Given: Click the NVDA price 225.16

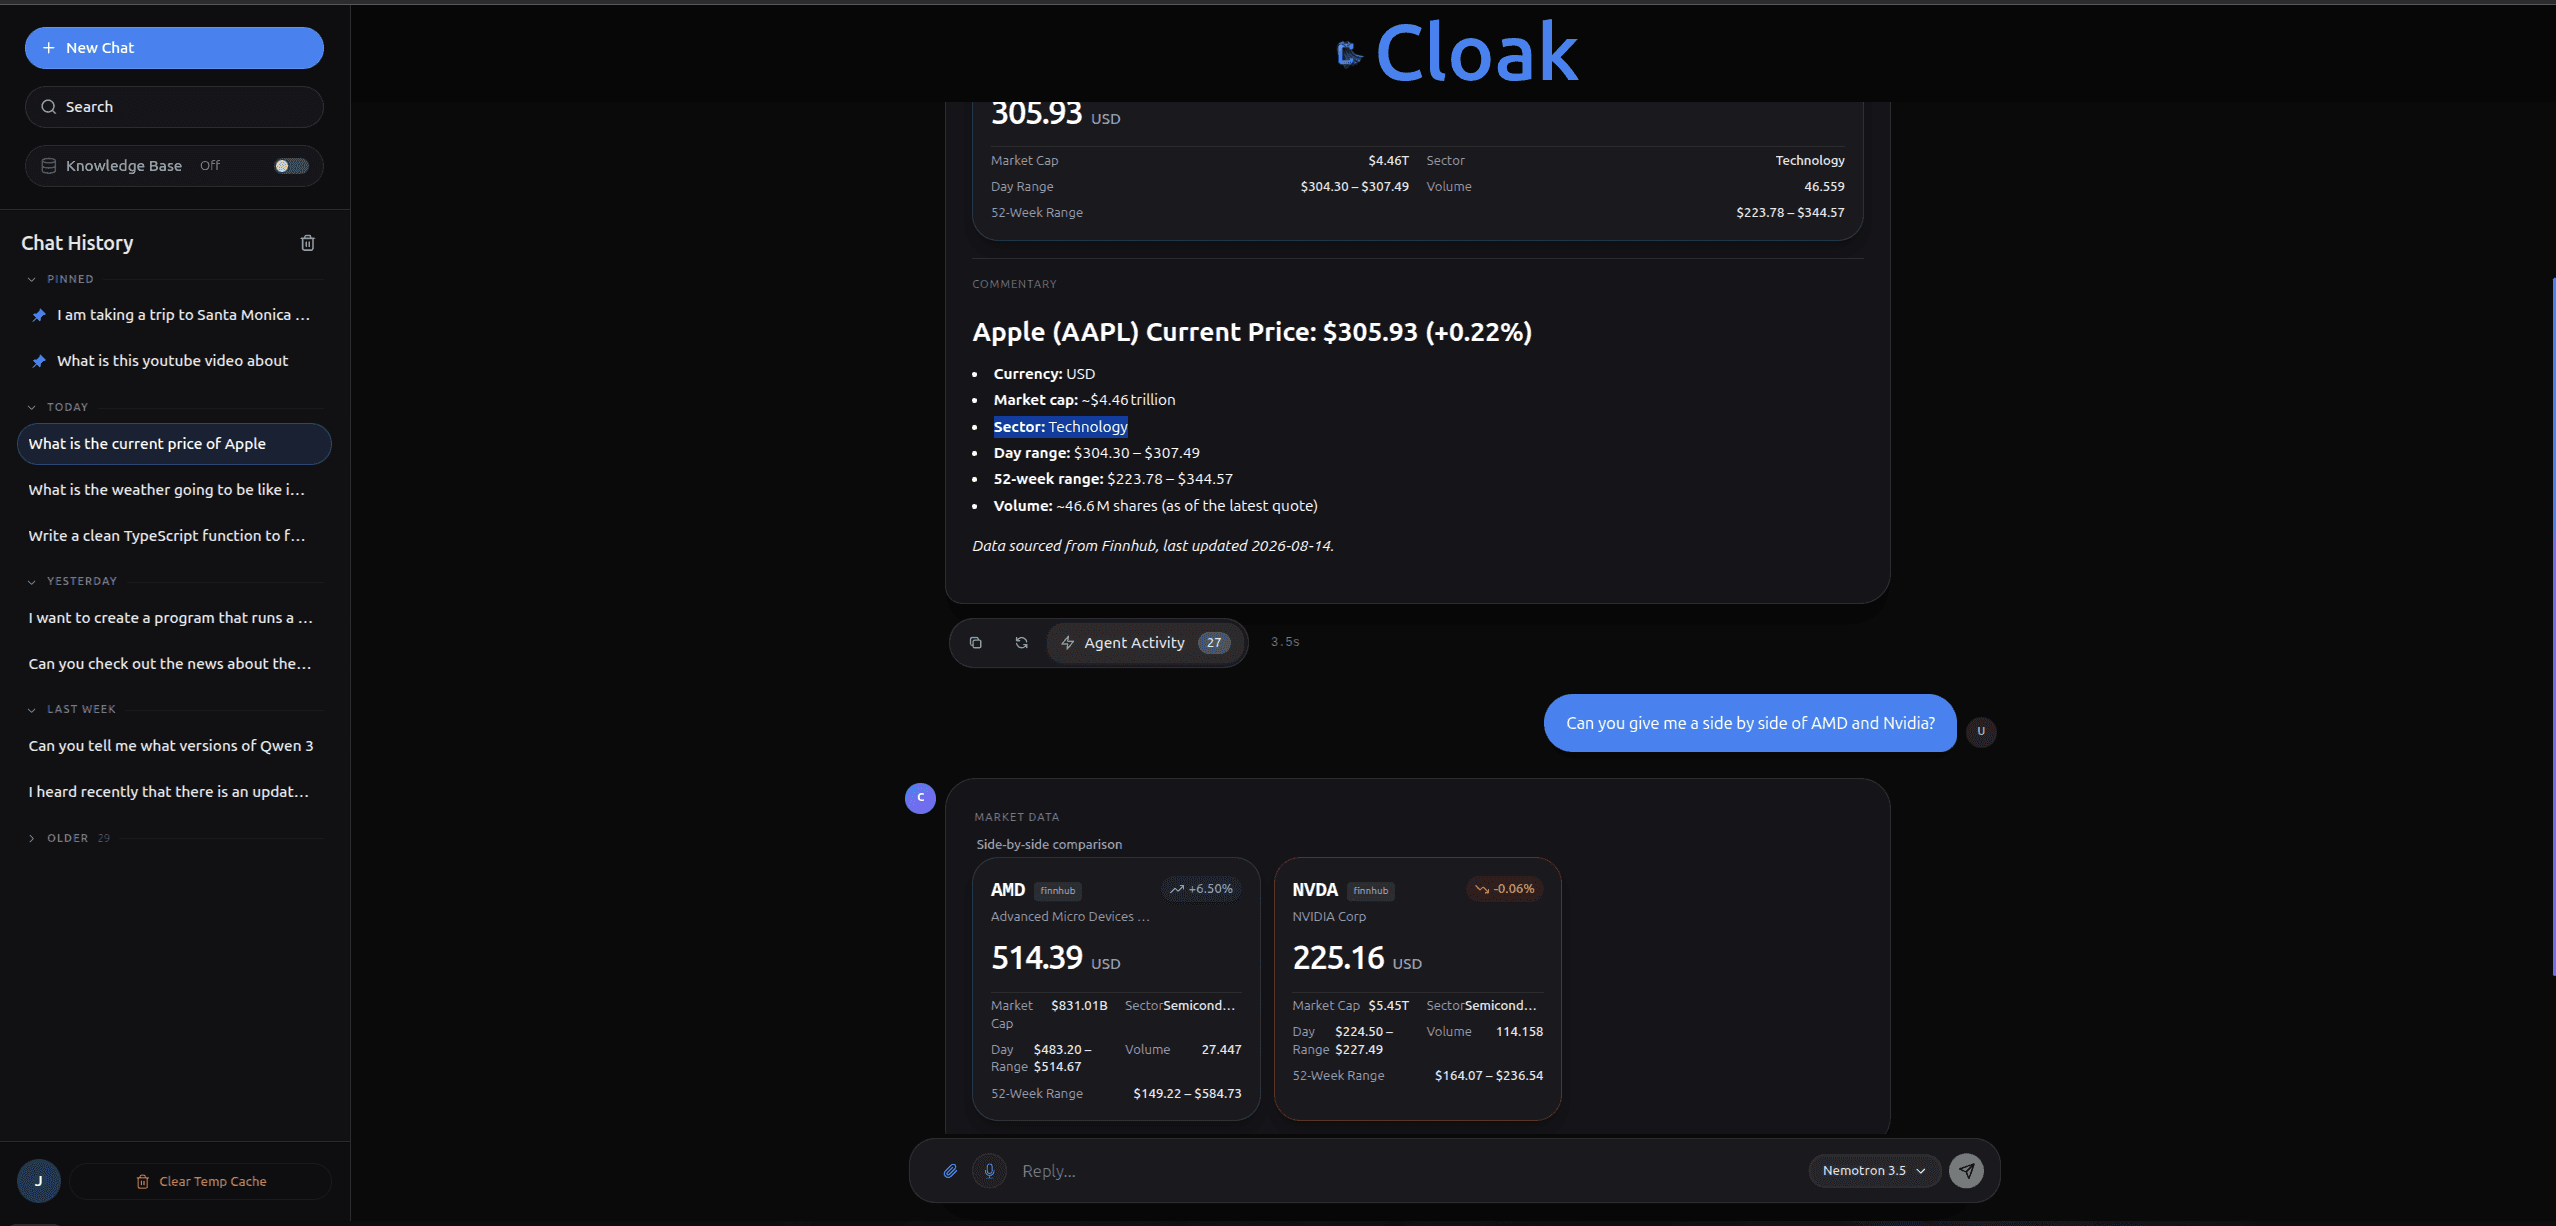Looking at the screenshot, I should point(1339,958).
